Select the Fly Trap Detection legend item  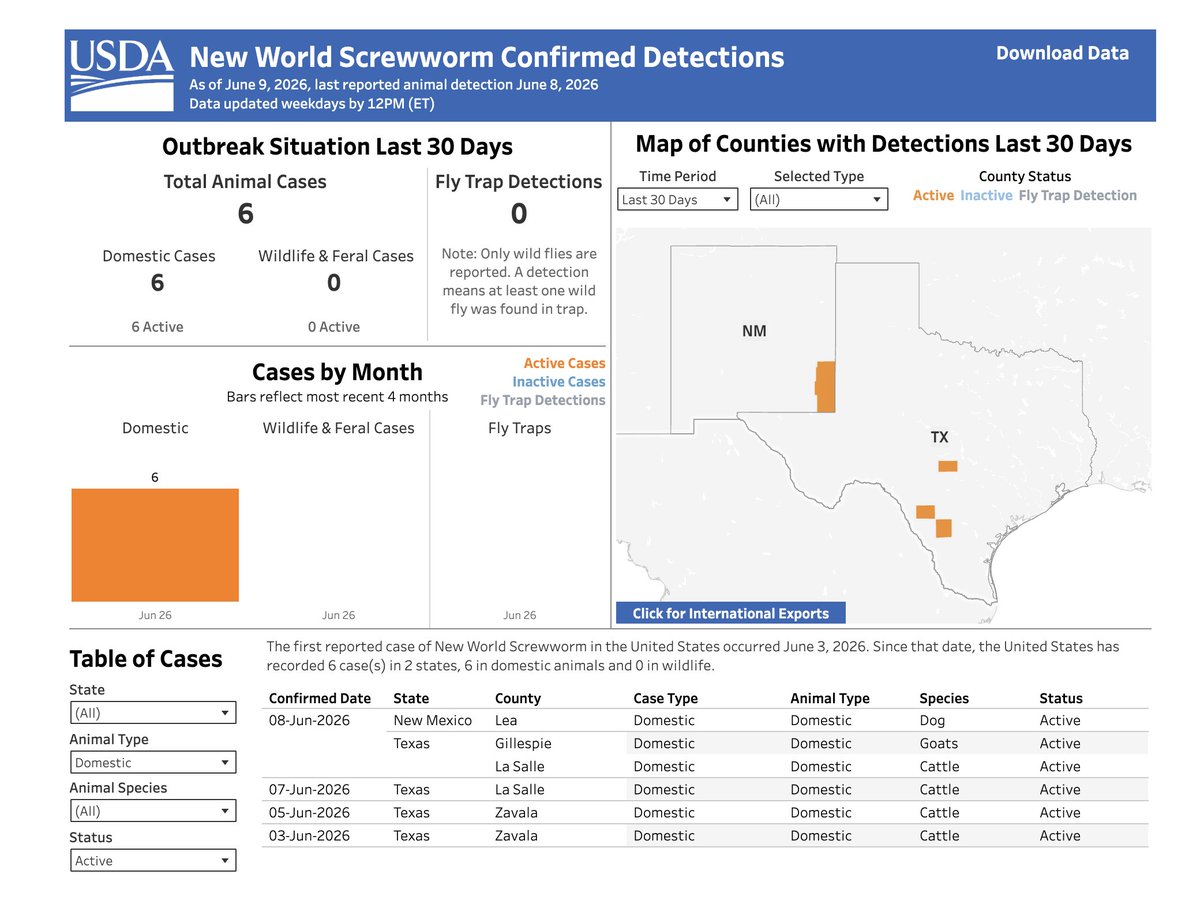1077,195
